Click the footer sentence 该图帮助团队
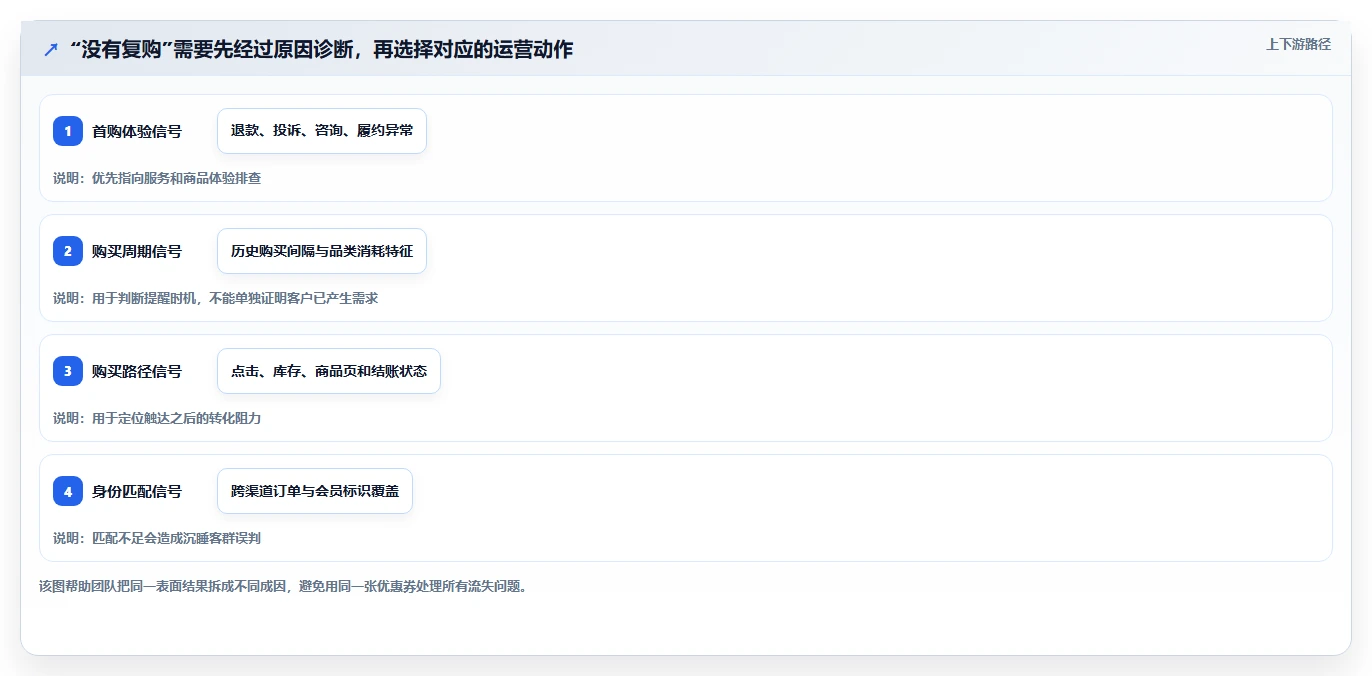Viewport: 1372px width, 676px height. pos(283,586)
